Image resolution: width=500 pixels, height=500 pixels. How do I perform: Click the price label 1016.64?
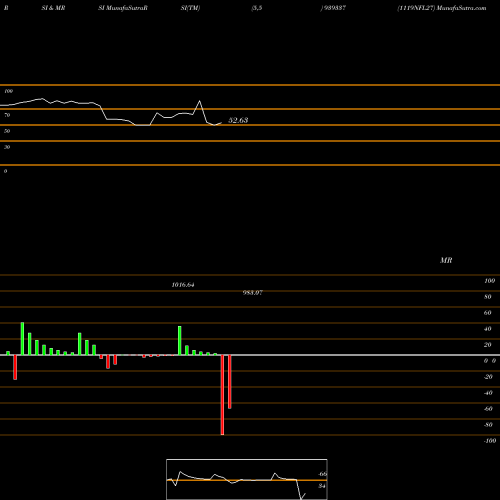pos(183,285)
